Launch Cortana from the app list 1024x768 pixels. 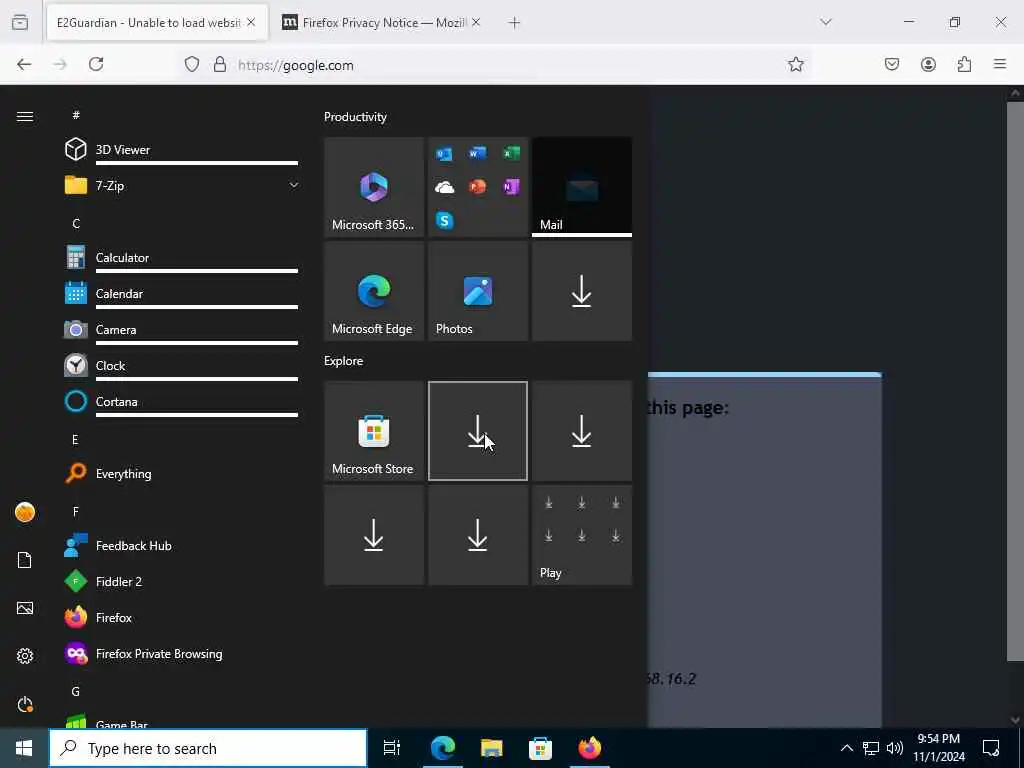181,402
